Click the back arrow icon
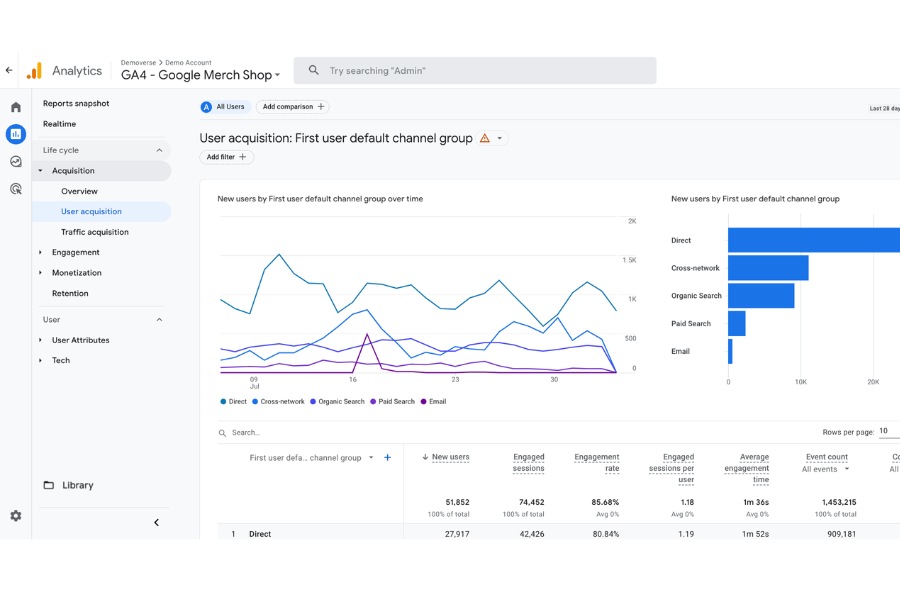Image resolution: width=900 pixels, height=600 pixels. [9, 71]
